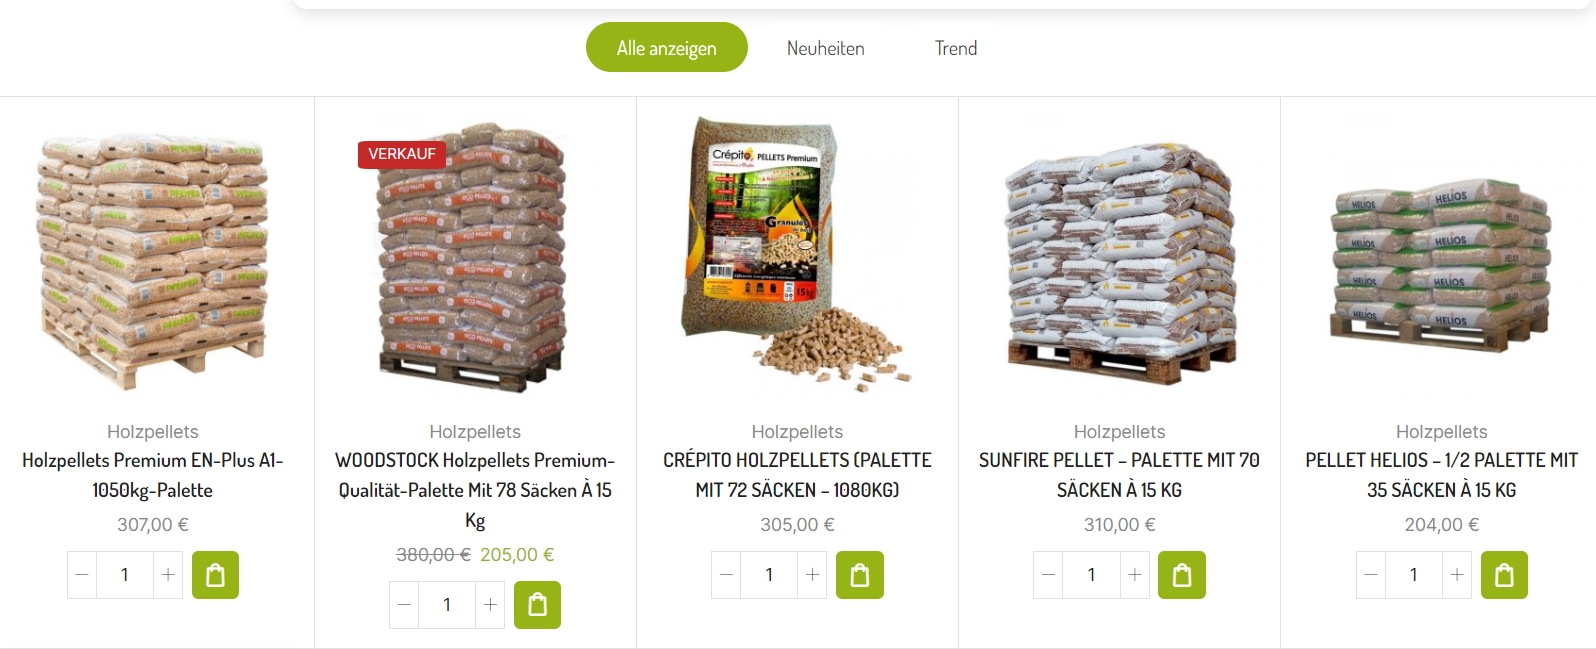Decrease quantity of WOODSTOCK Holzpellets
Screen dimensions: 1596x649
(x=404, y=605)
